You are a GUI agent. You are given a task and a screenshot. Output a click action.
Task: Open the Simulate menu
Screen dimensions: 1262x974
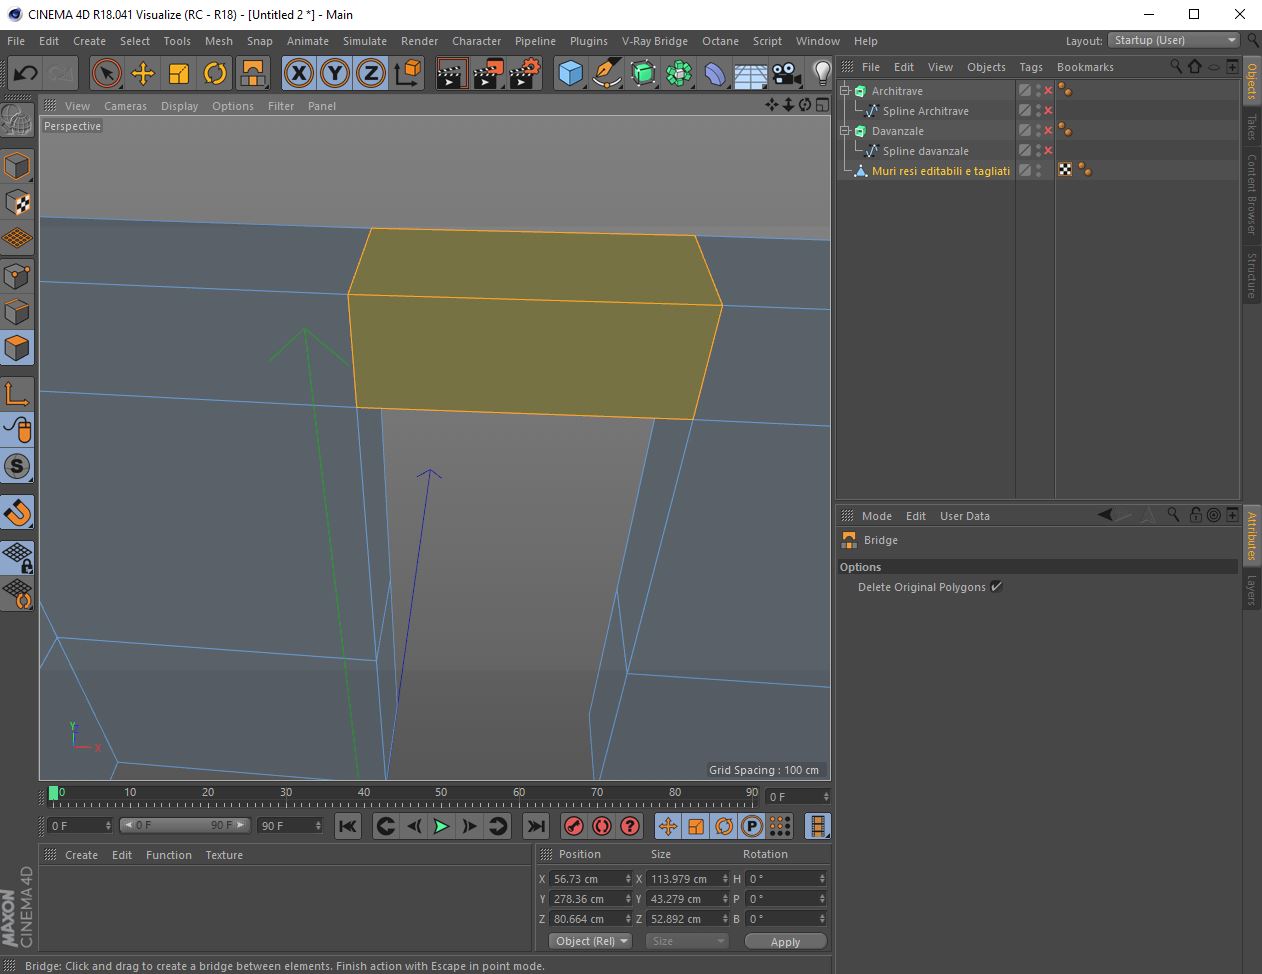point(365,41)
